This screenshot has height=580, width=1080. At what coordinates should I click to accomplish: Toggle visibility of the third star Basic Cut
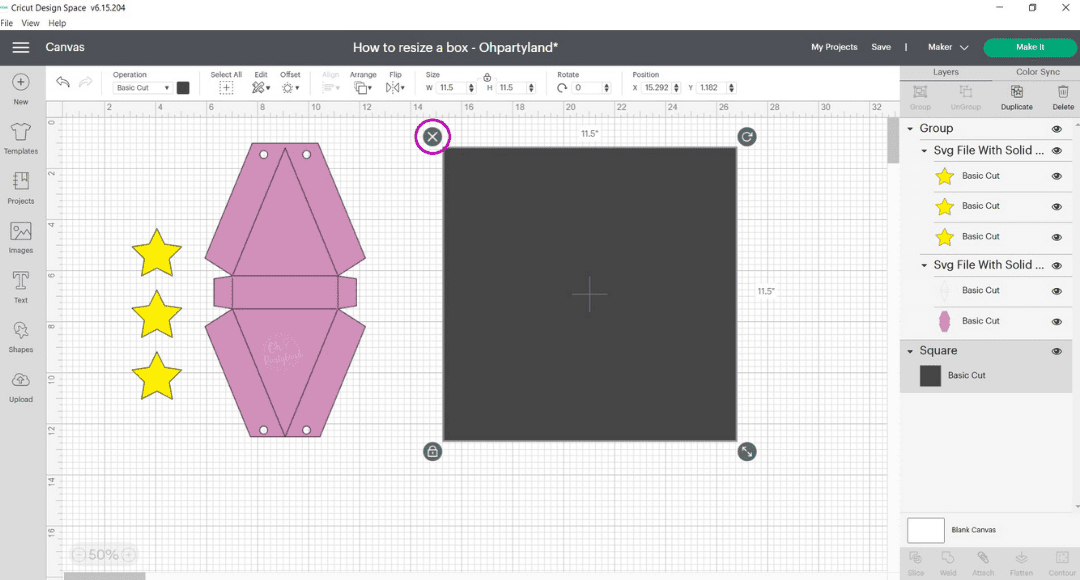coord(1057,237)
